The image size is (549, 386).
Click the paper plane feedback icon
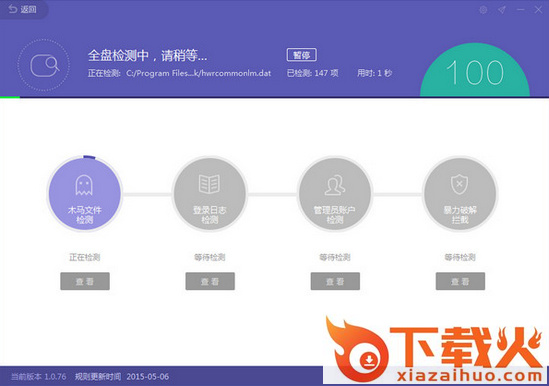pyautogui.click(x=502, y=10)
